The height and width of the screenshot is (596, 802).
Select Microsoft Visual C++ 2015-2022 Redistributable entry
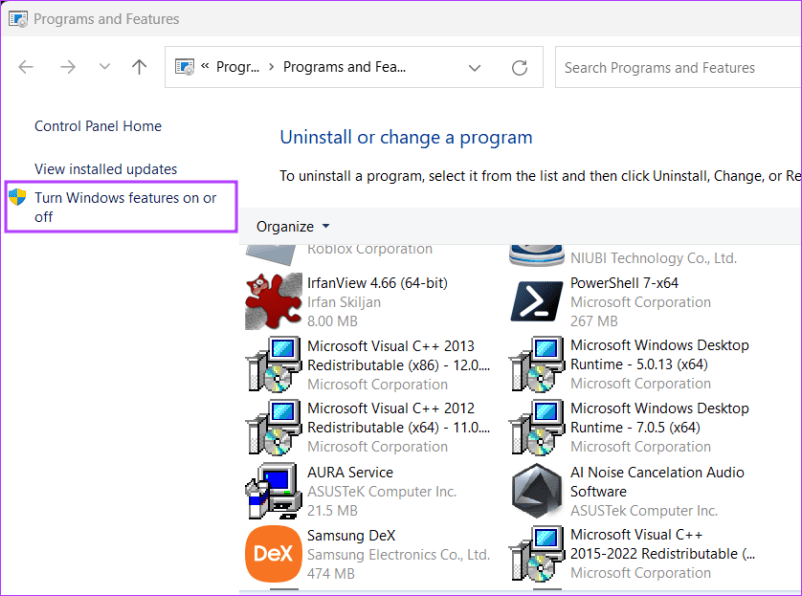tap(536, 554)
